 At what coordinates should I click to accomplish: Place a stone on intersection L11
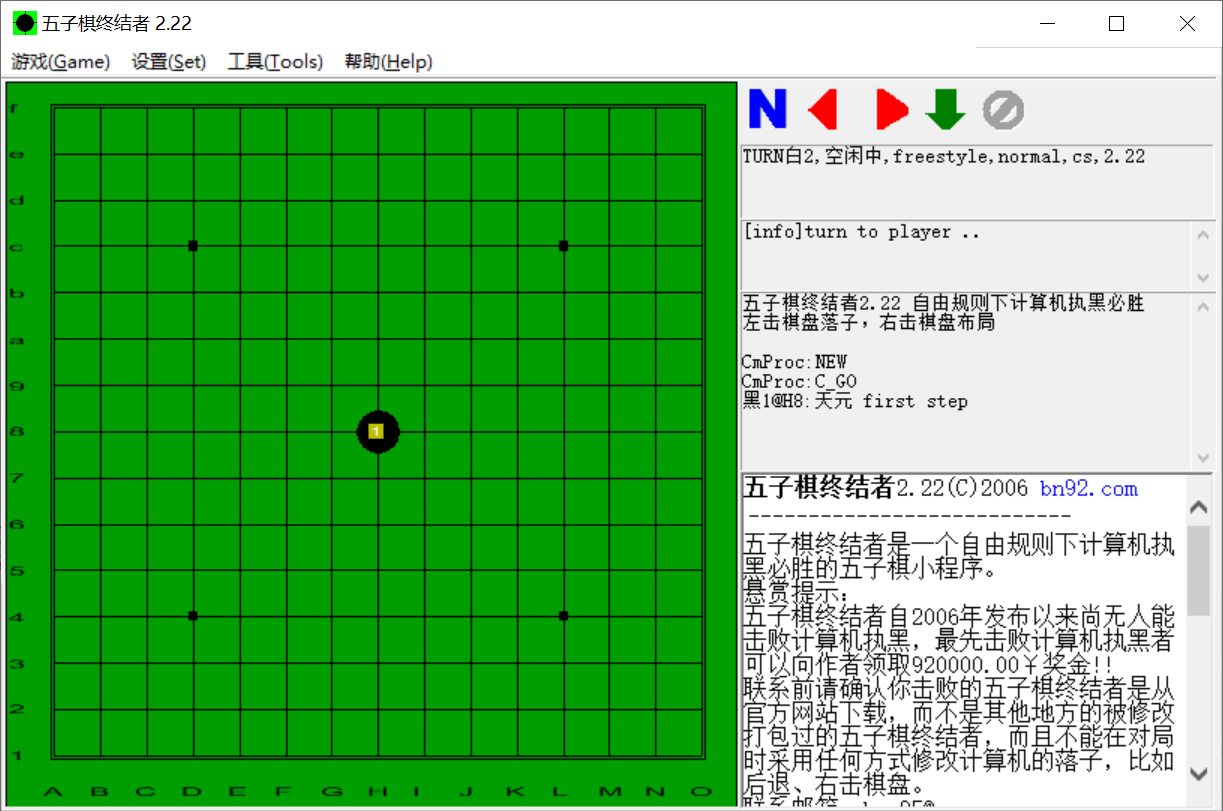tap(563, 292)
